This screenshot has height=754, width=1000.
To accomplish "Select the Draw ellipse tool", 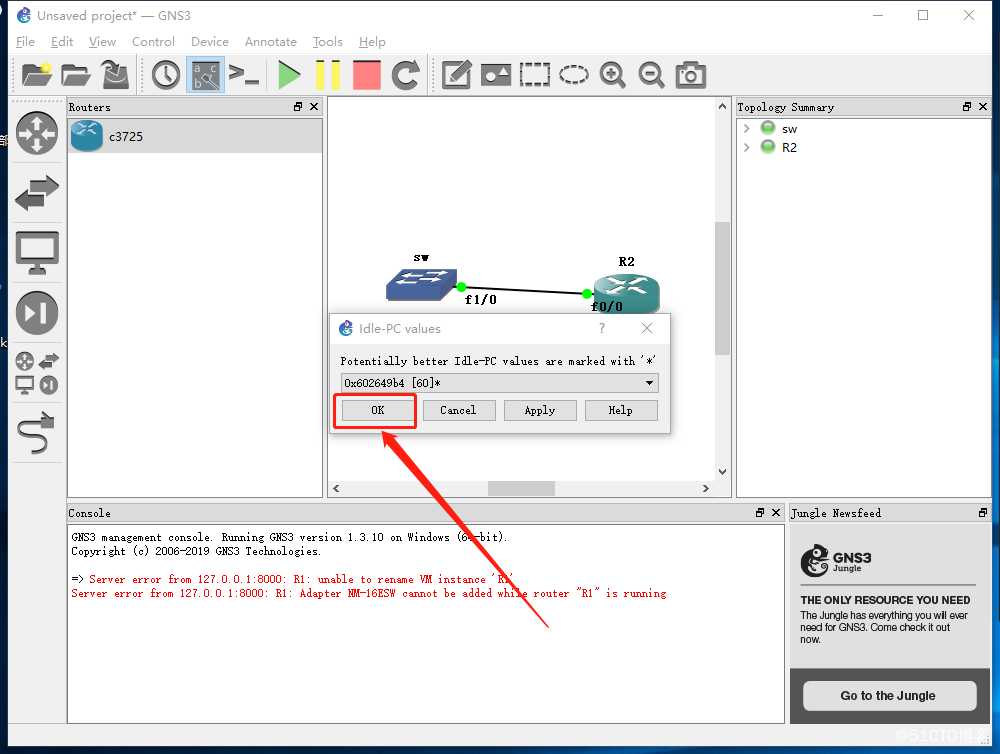I will [x=574, y=75].
